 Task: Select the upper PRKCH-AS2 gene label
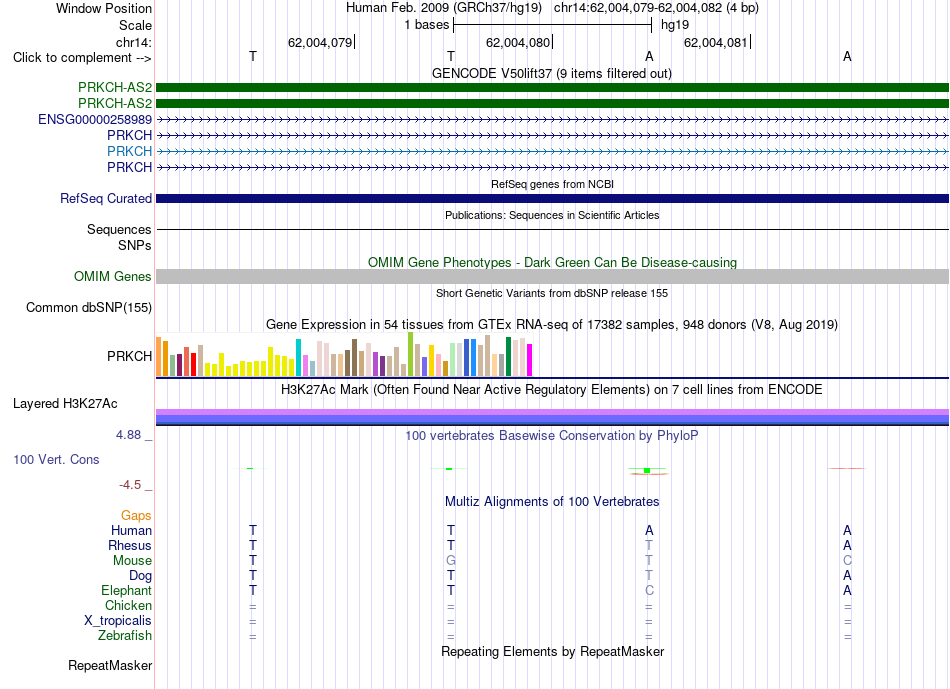pos(115,87)
